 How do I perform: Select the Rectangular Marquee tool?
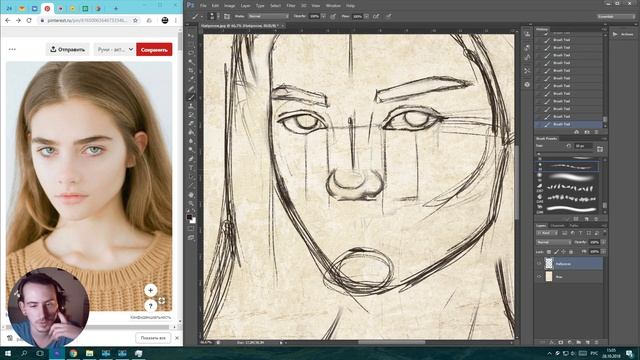point(191,44)
